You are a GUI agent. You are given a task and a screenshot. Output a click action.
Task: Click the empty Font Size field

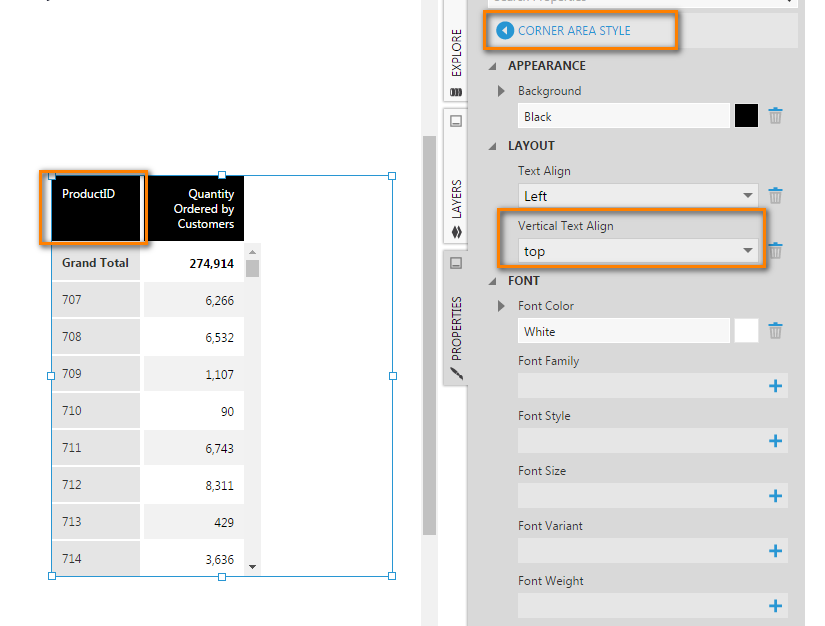[x=642, y=496]
